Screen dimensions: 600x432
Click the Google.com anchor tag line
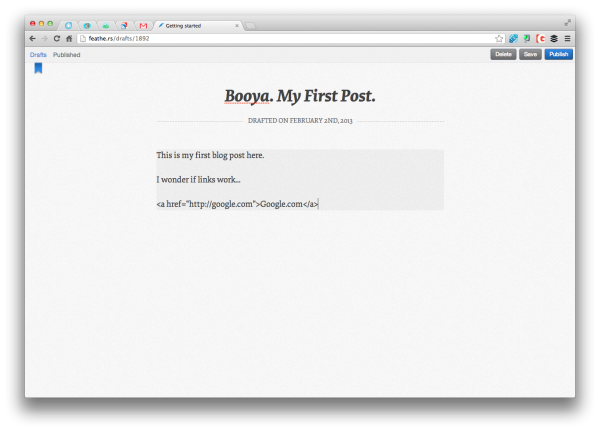click(x=237, y=204)
